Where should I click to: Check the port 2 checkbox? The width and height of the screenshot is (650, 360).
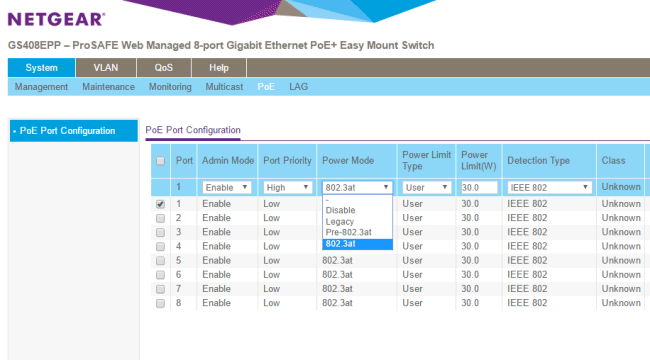[x=160, y=218]
